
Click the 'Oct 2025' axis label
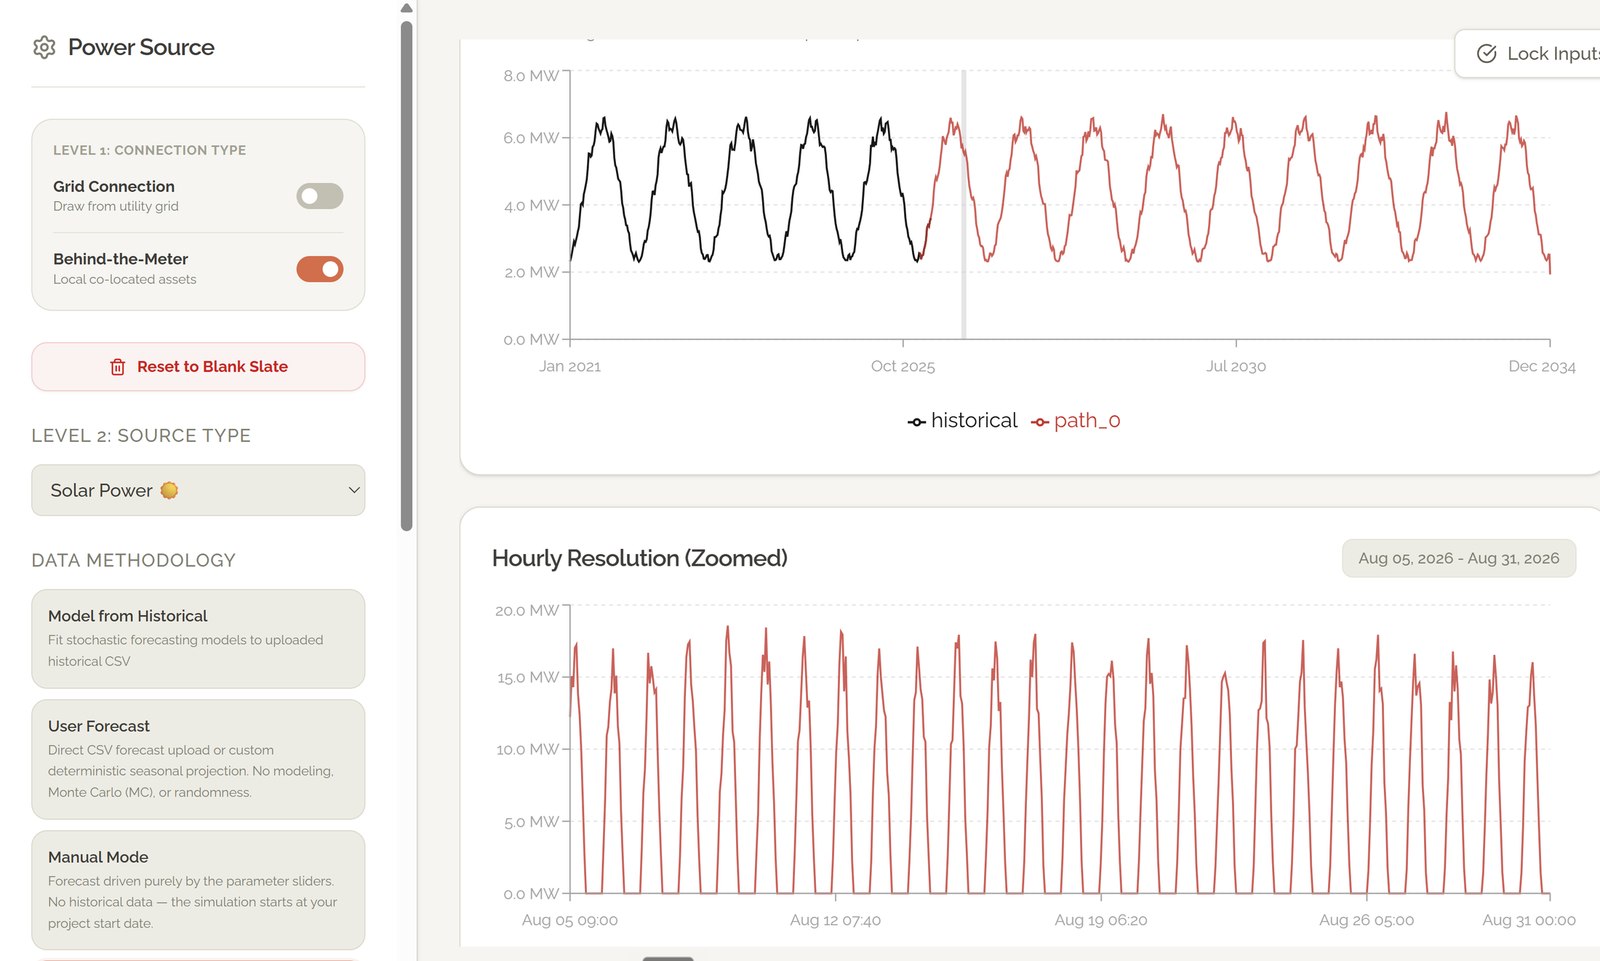coord(903,366)
